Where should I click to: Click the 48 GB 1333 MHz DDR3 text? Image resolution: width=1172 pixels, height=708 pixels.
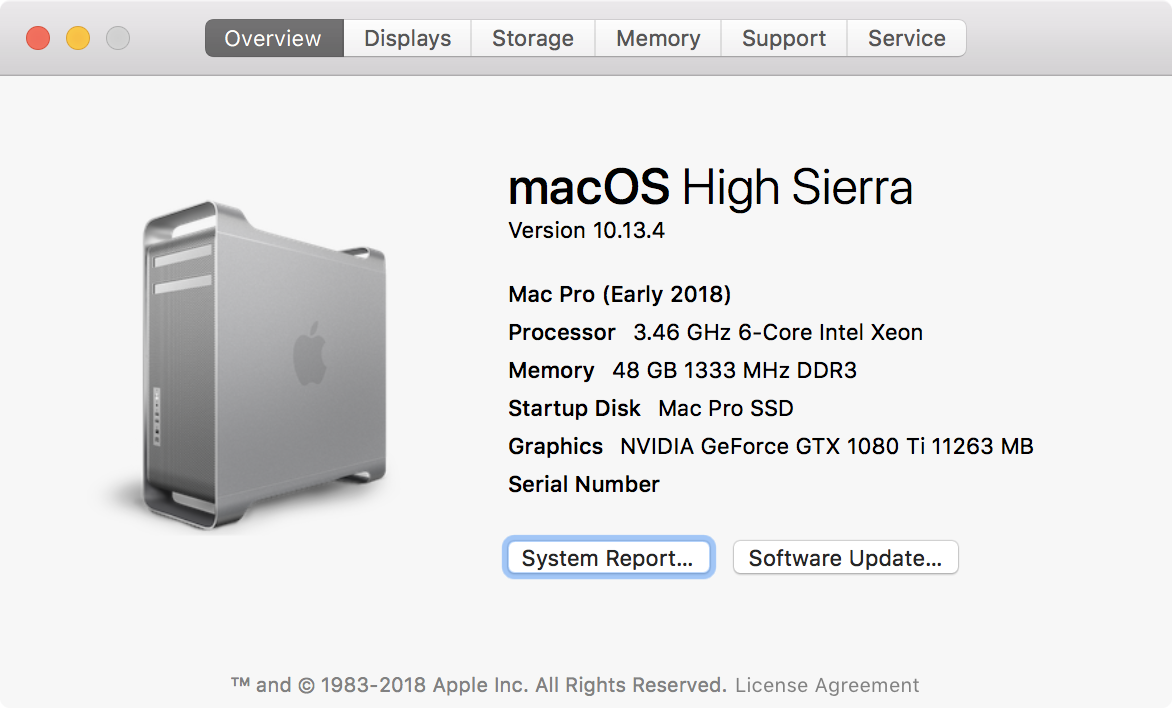coord(734,371)
